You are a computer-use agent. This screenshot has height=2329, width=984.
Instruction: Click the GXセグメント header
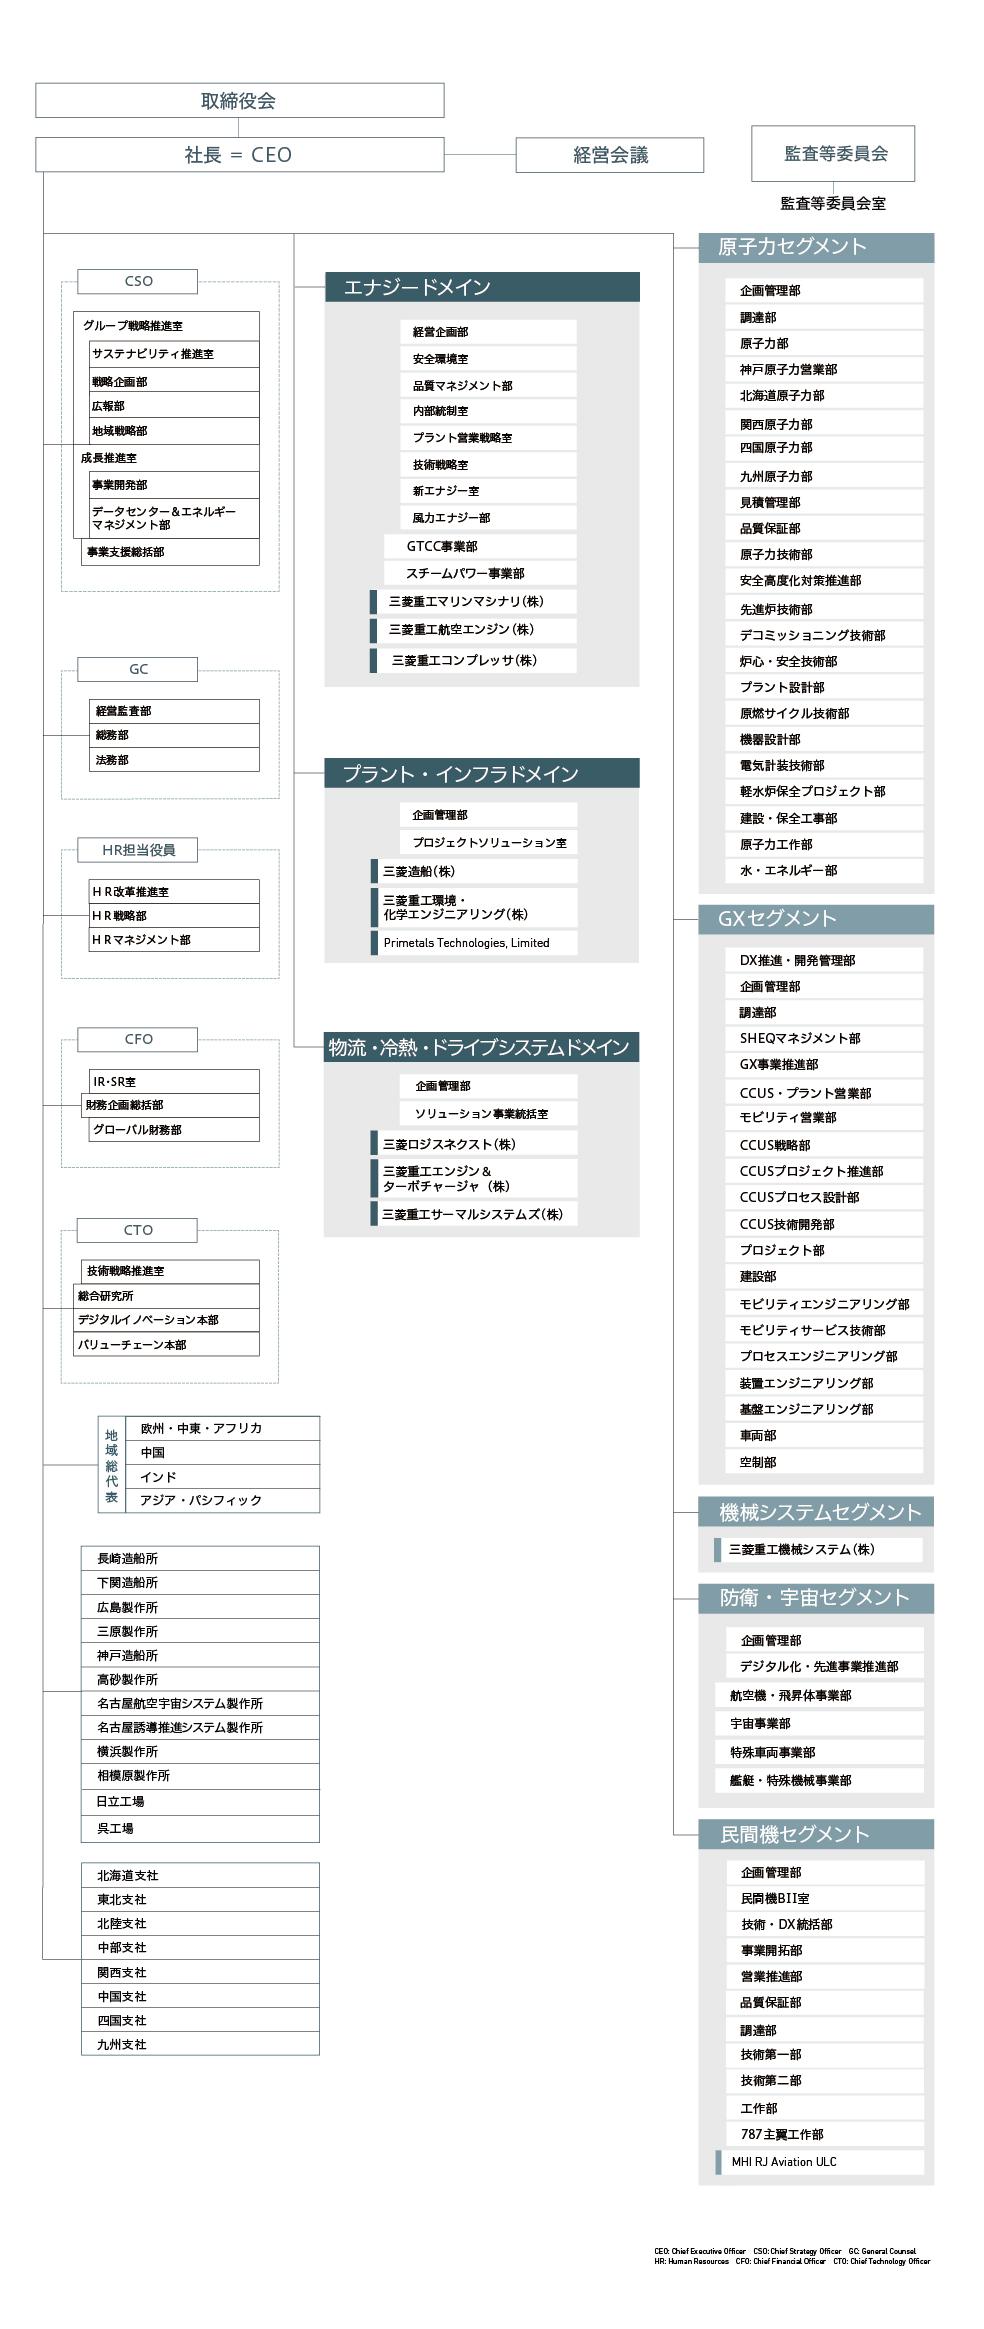[815, 918]
